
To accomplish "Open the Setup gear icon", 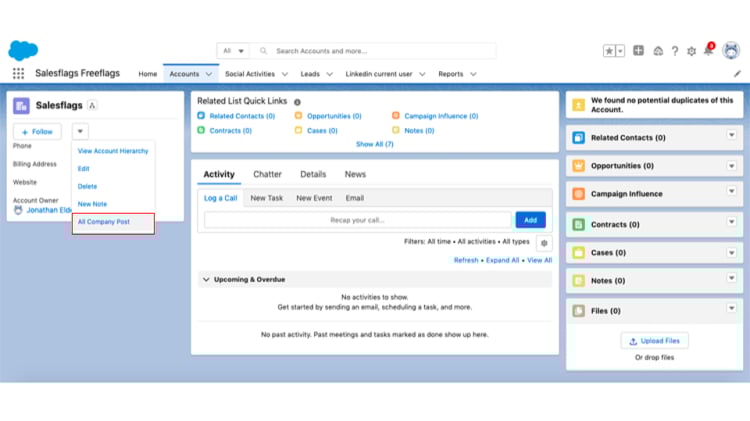I will click(x=691, y=51).
